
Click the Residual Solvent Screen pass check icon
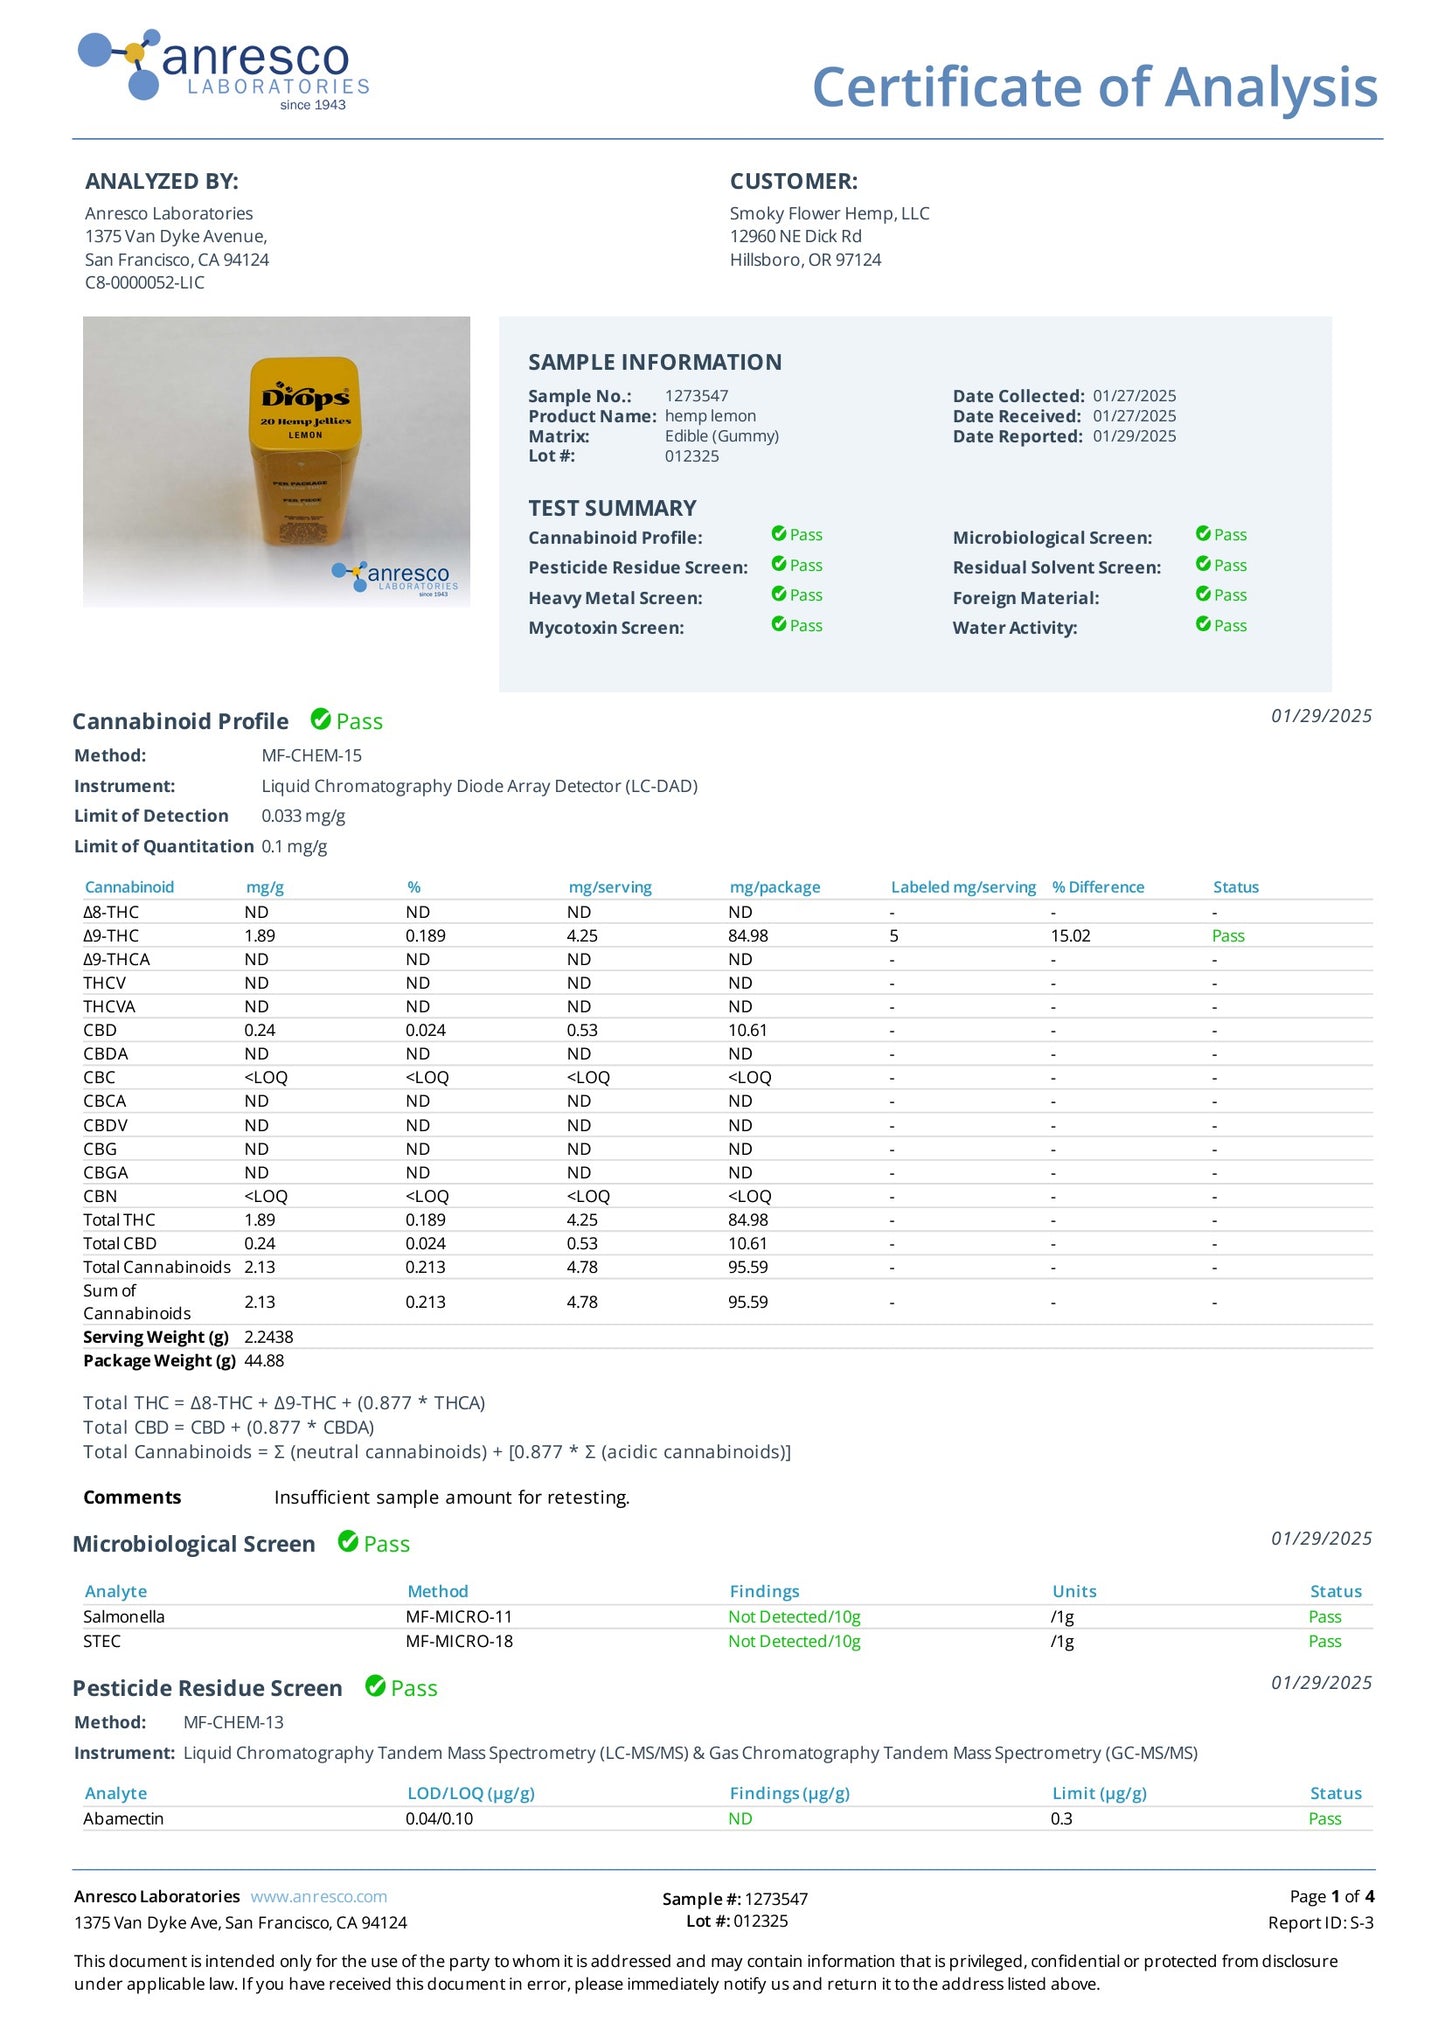1203,564
